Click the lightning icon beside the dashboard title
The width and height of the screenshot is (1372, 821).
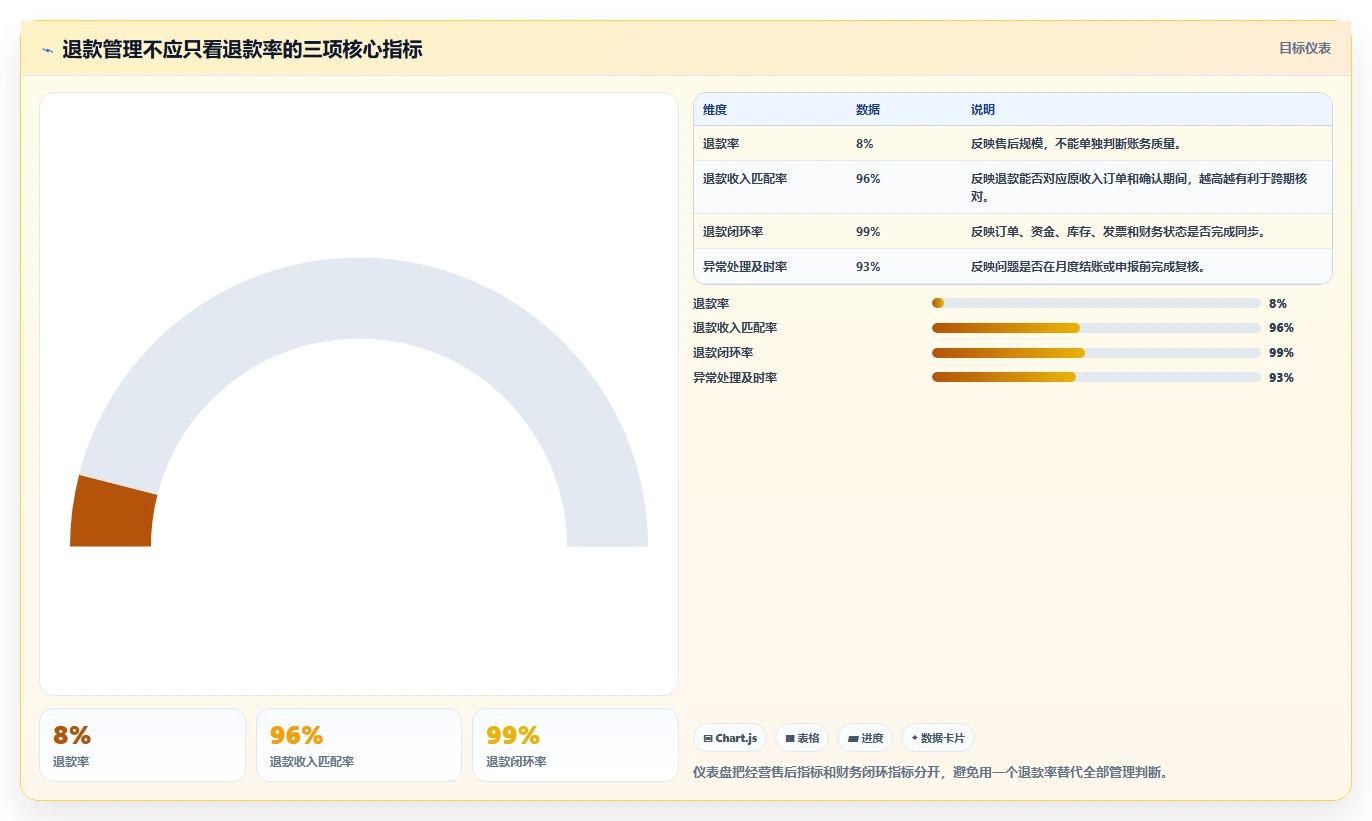(47, 50)
